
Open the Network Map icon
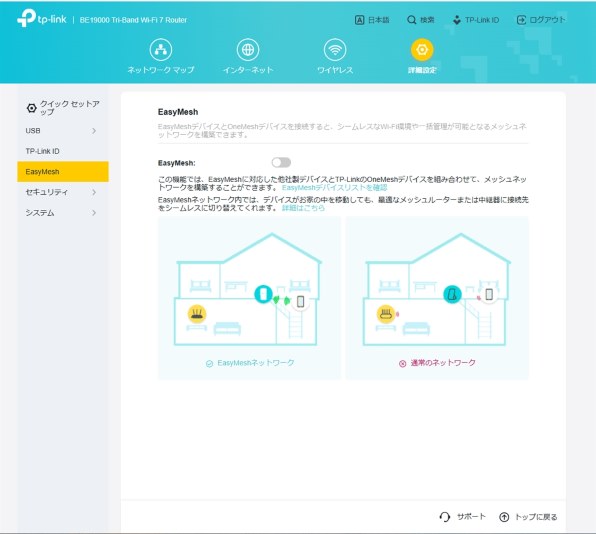(161, 49)
